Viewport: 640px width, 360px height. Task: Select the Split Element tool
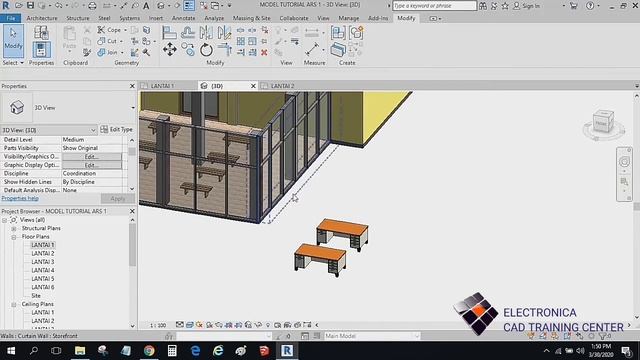point(241,30)
